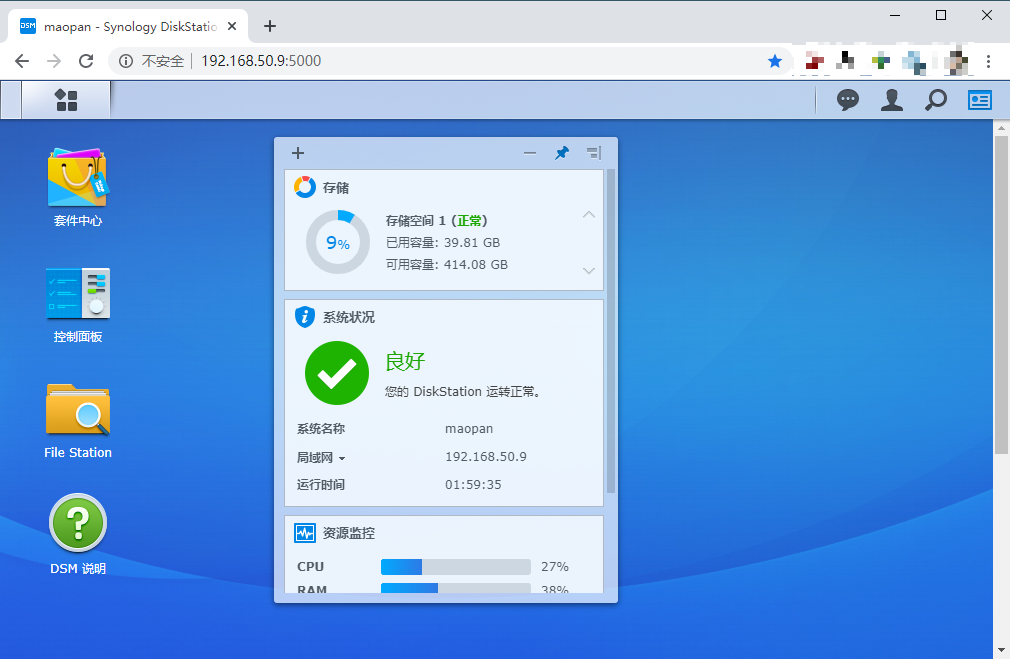This screenshot has height=659, width=1010.
Task: Show next storage volume with down chevron
Action: pos(589,271)
